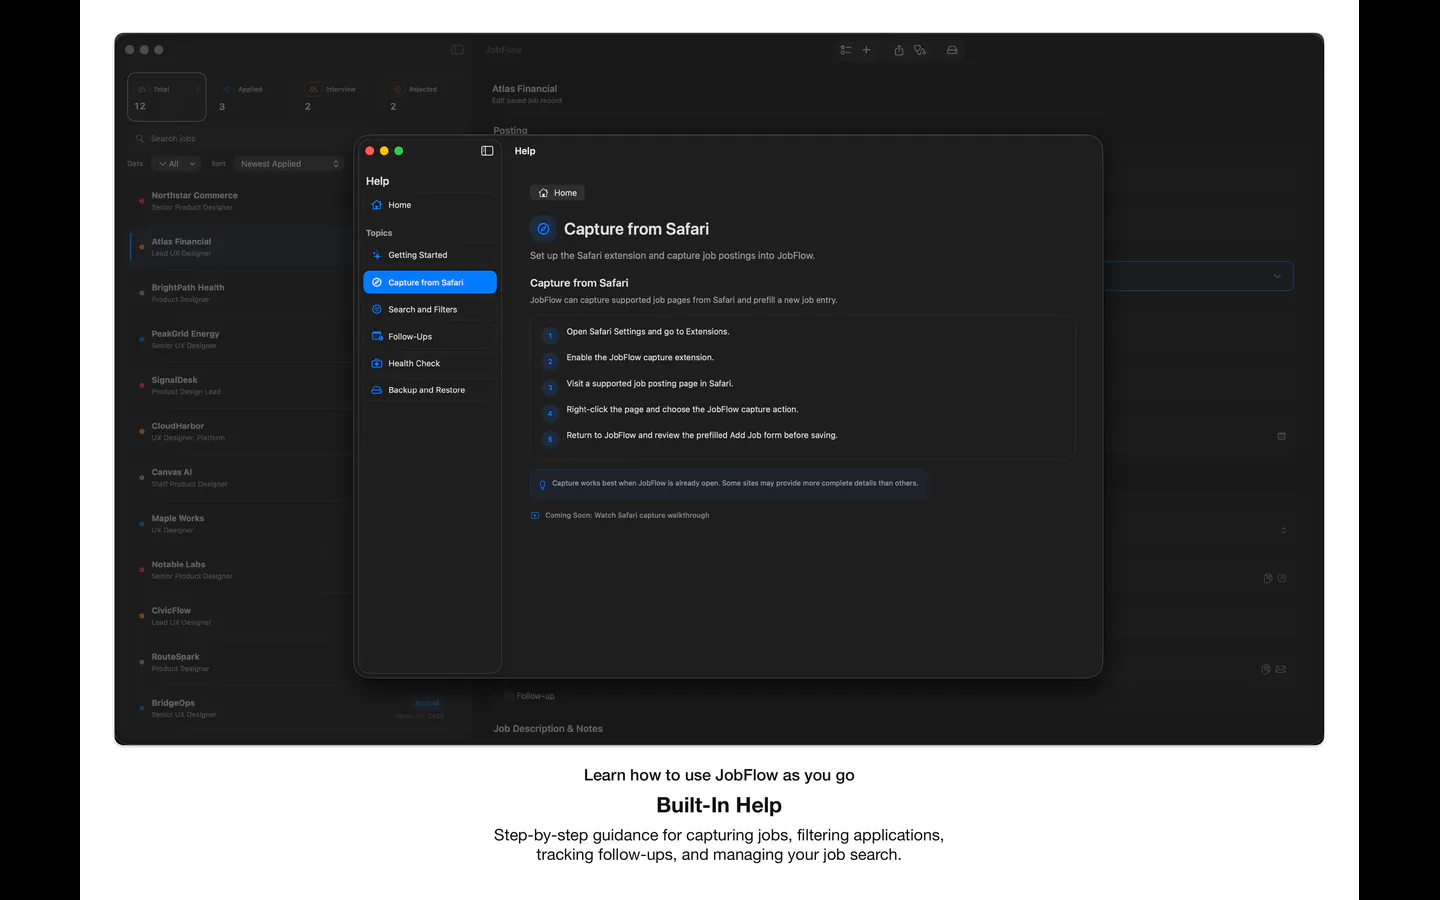Select the BrightPath Health job row

pyautogui.click(x=240, y=293)
